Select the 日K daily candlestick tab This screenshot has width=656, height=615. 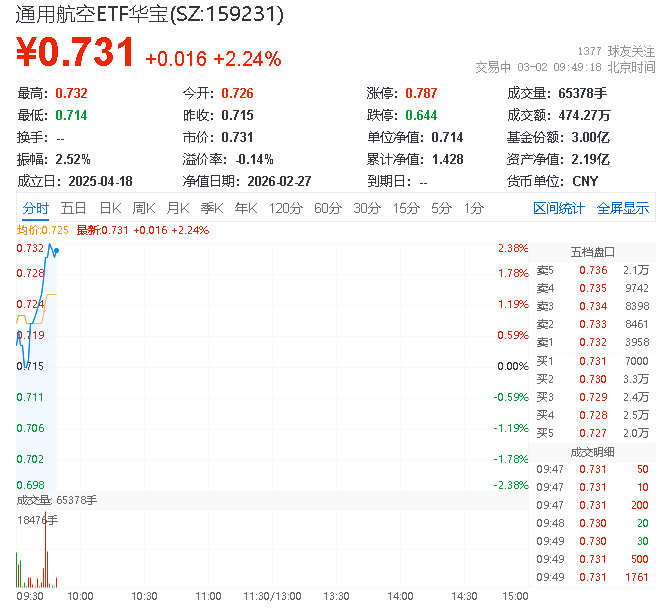[x=110, y=209]
